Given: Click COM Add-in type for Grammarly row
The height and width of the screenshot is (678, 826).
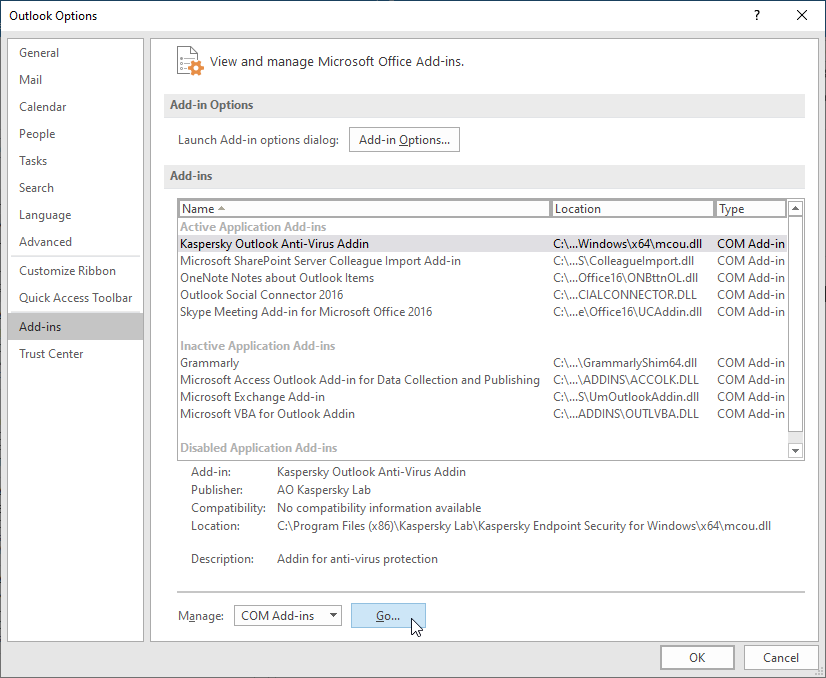Looking at the screenshot, I should pos(751,363).
